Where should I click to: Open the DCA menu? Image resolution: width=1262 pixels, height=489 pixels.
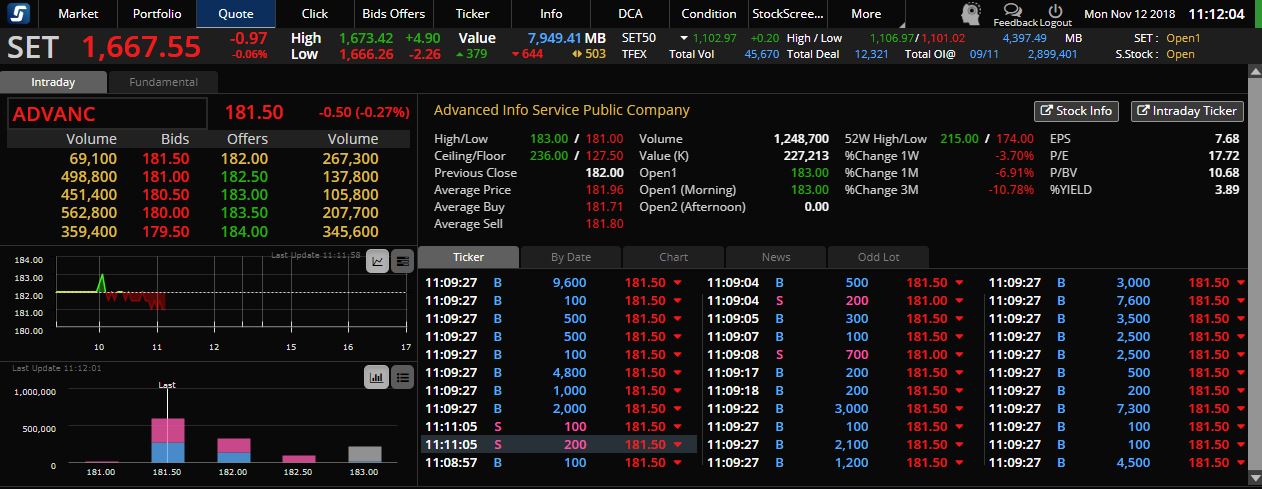click(x=630, y=13)
